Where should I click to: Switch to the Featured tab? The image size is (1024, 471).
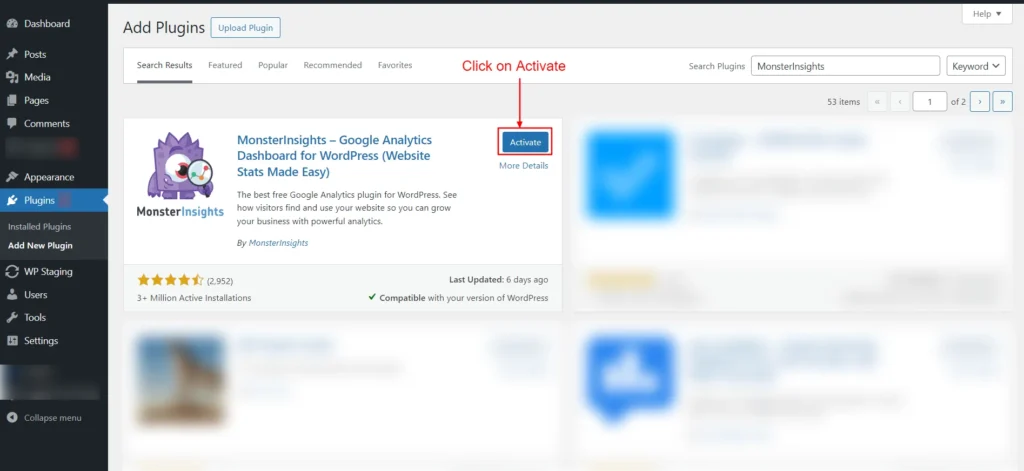coord(225,65)
